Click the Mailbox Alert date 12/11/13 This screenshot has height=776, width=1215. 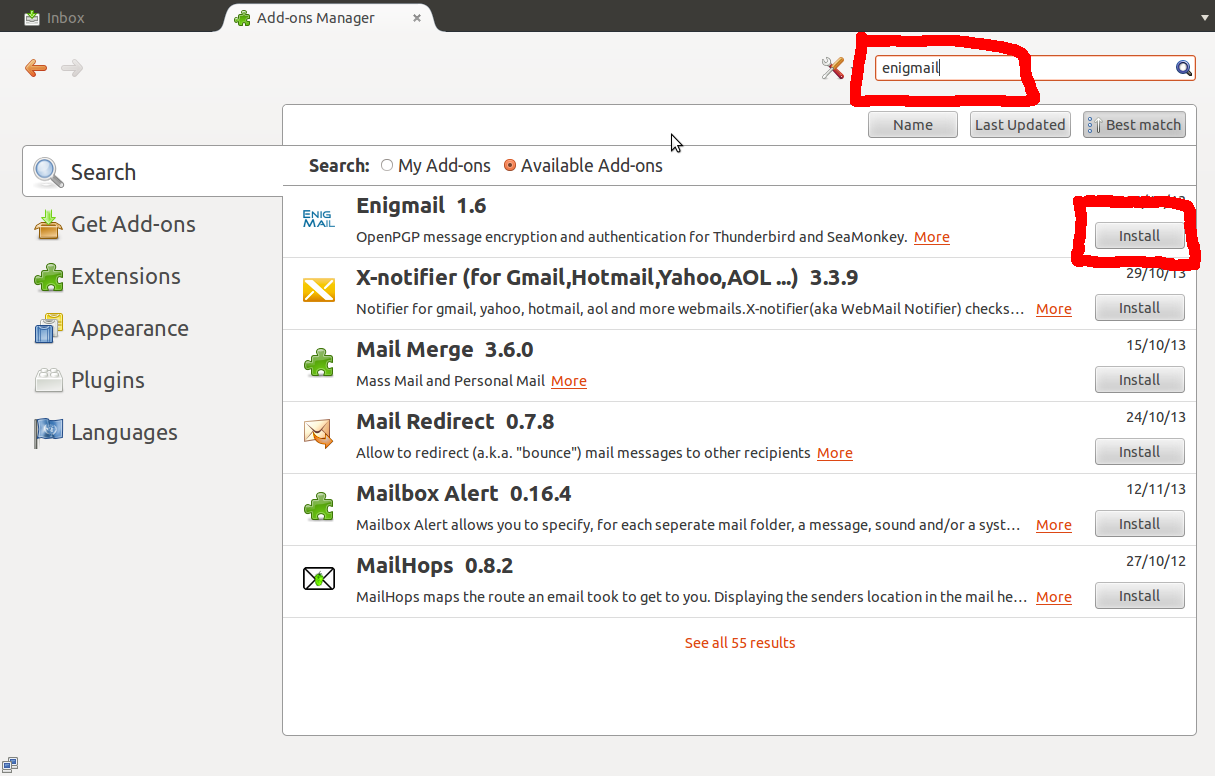(1155, 489)
